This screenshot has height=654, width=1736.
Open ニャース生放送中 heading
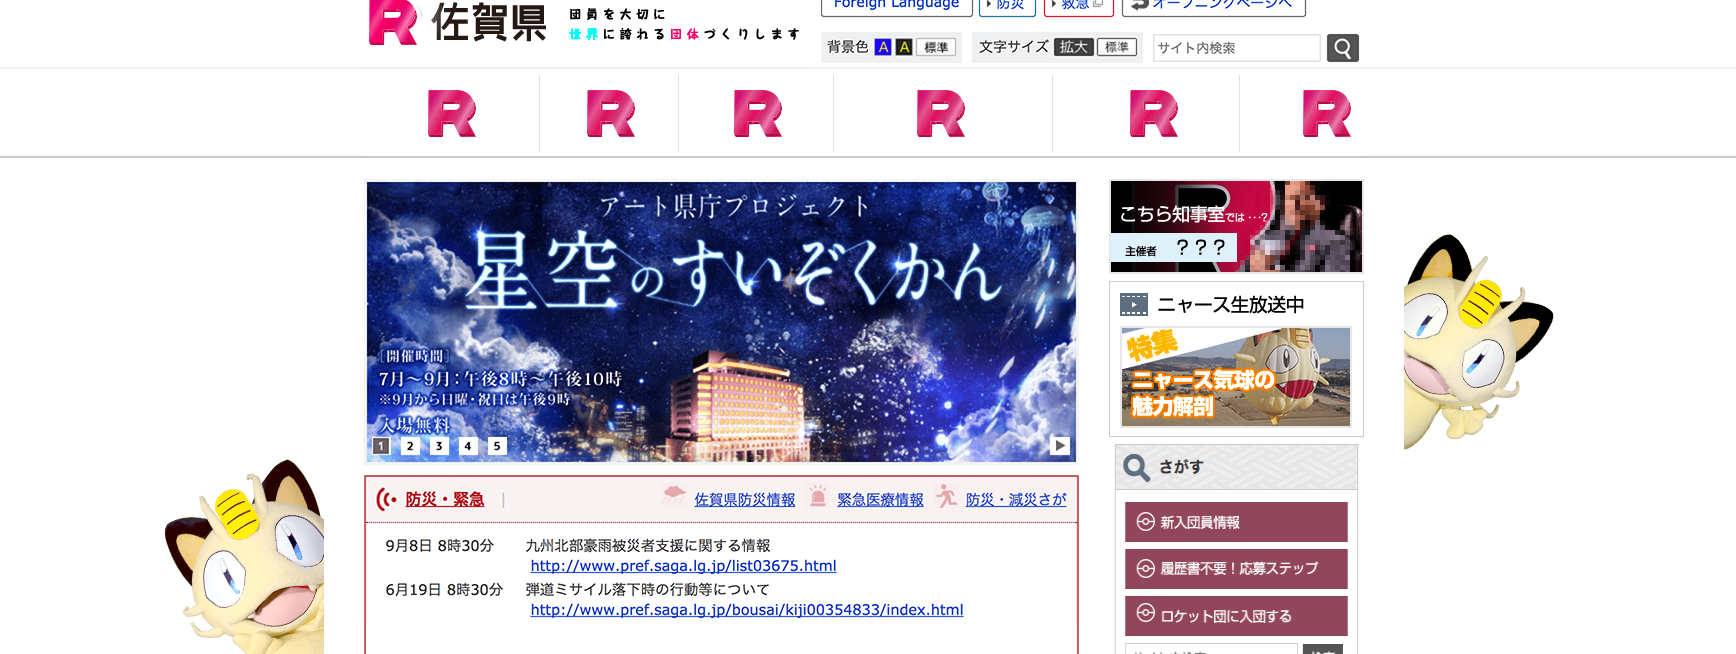click(1230, 305)
